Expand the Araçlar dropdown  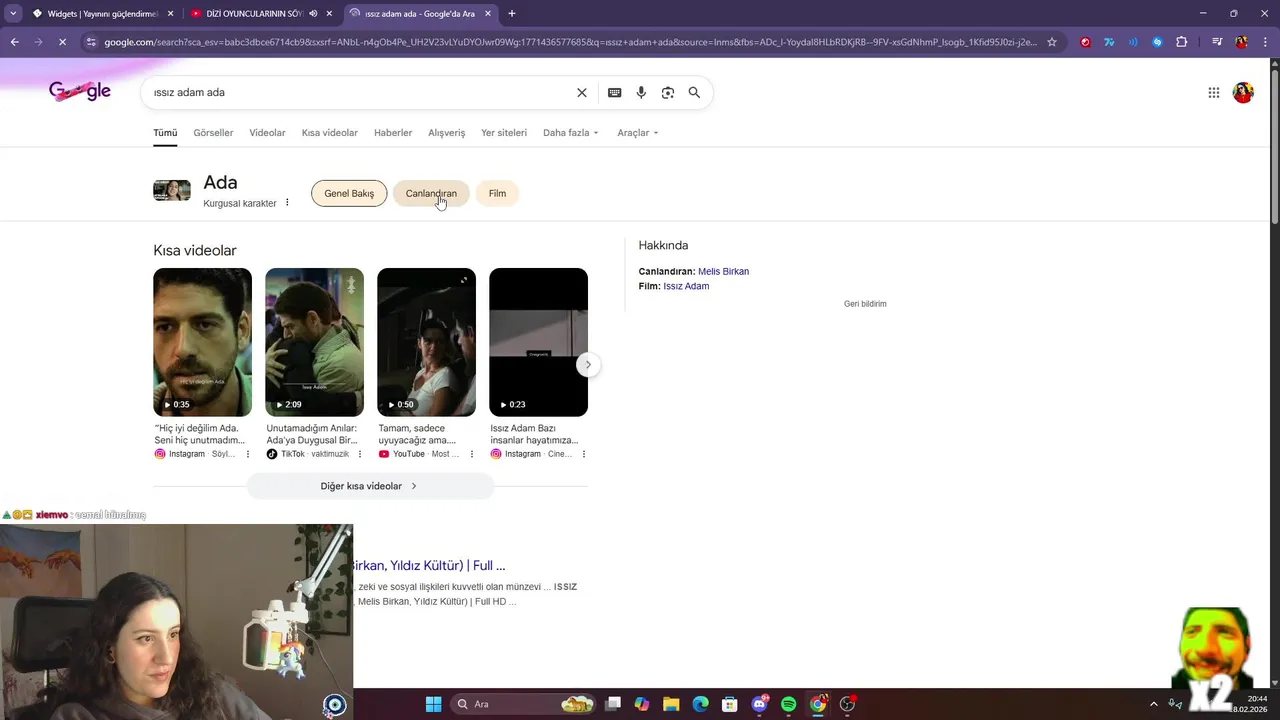click(638, 133)
